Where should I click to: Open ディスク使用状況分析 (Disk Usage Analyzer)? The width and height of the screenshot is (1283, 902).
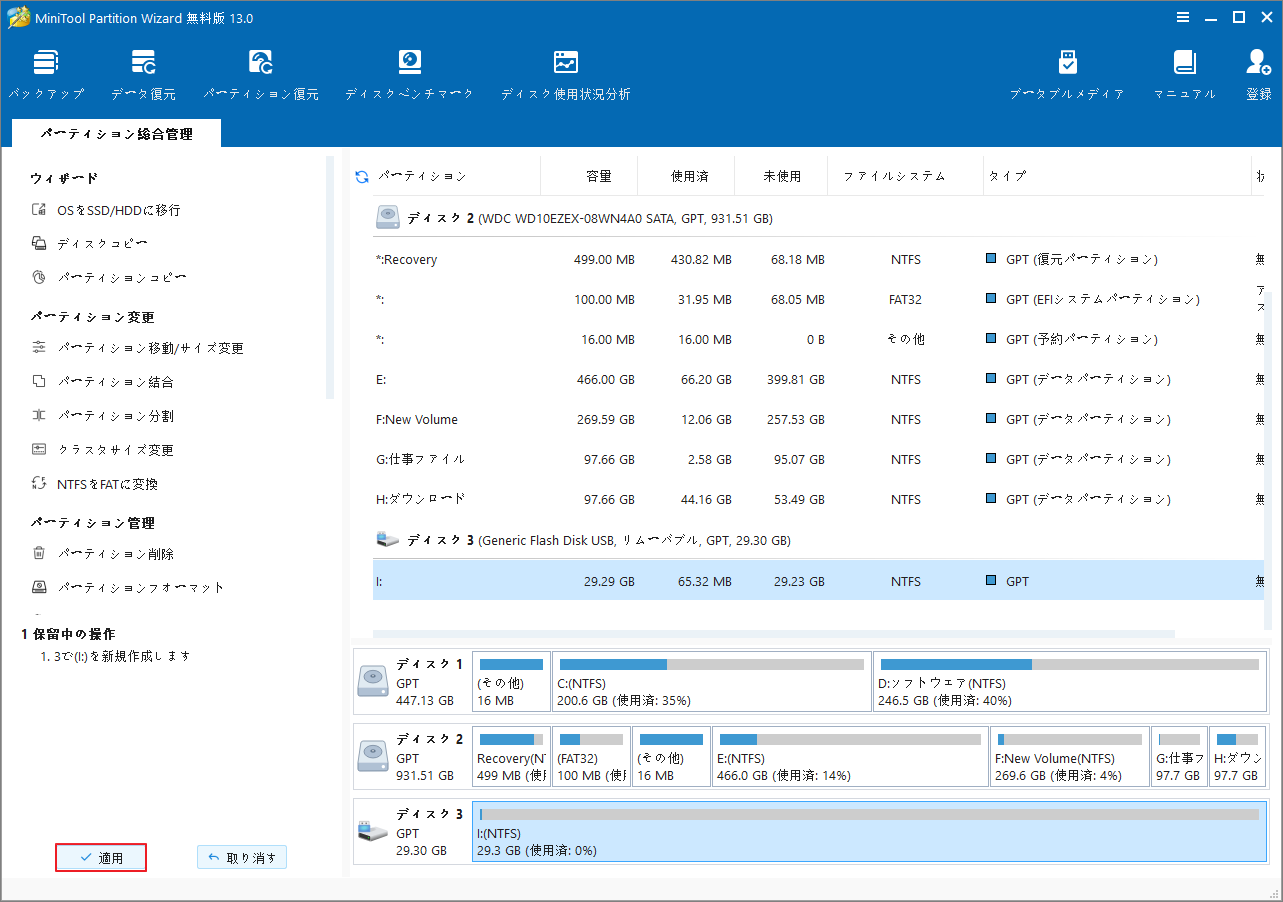(x=566, y=73)
